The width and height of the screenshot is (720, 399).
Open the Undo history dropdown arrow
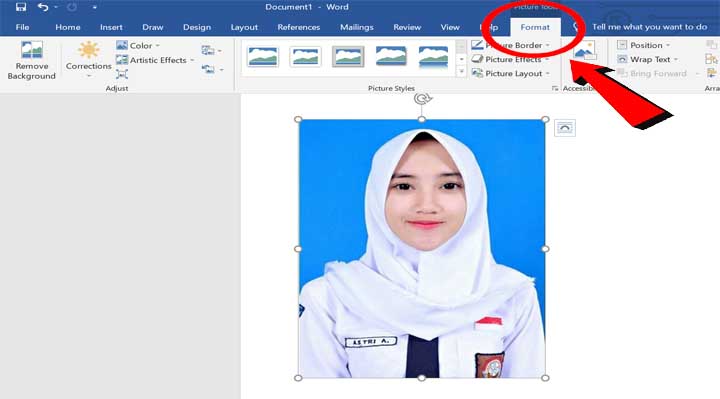point(56,7)
